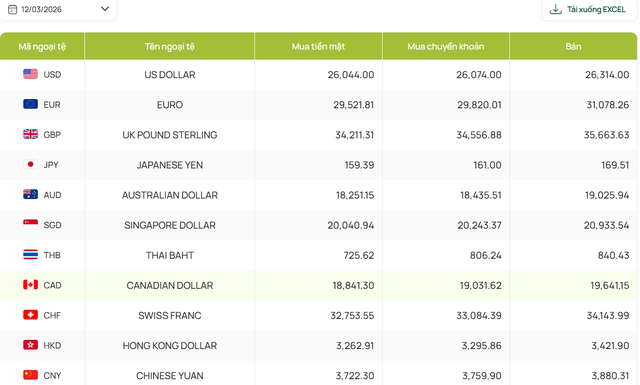Screen dimensions: 640x385
Task: Click the SWISS FRANC name
Action: tap(170, 315)
